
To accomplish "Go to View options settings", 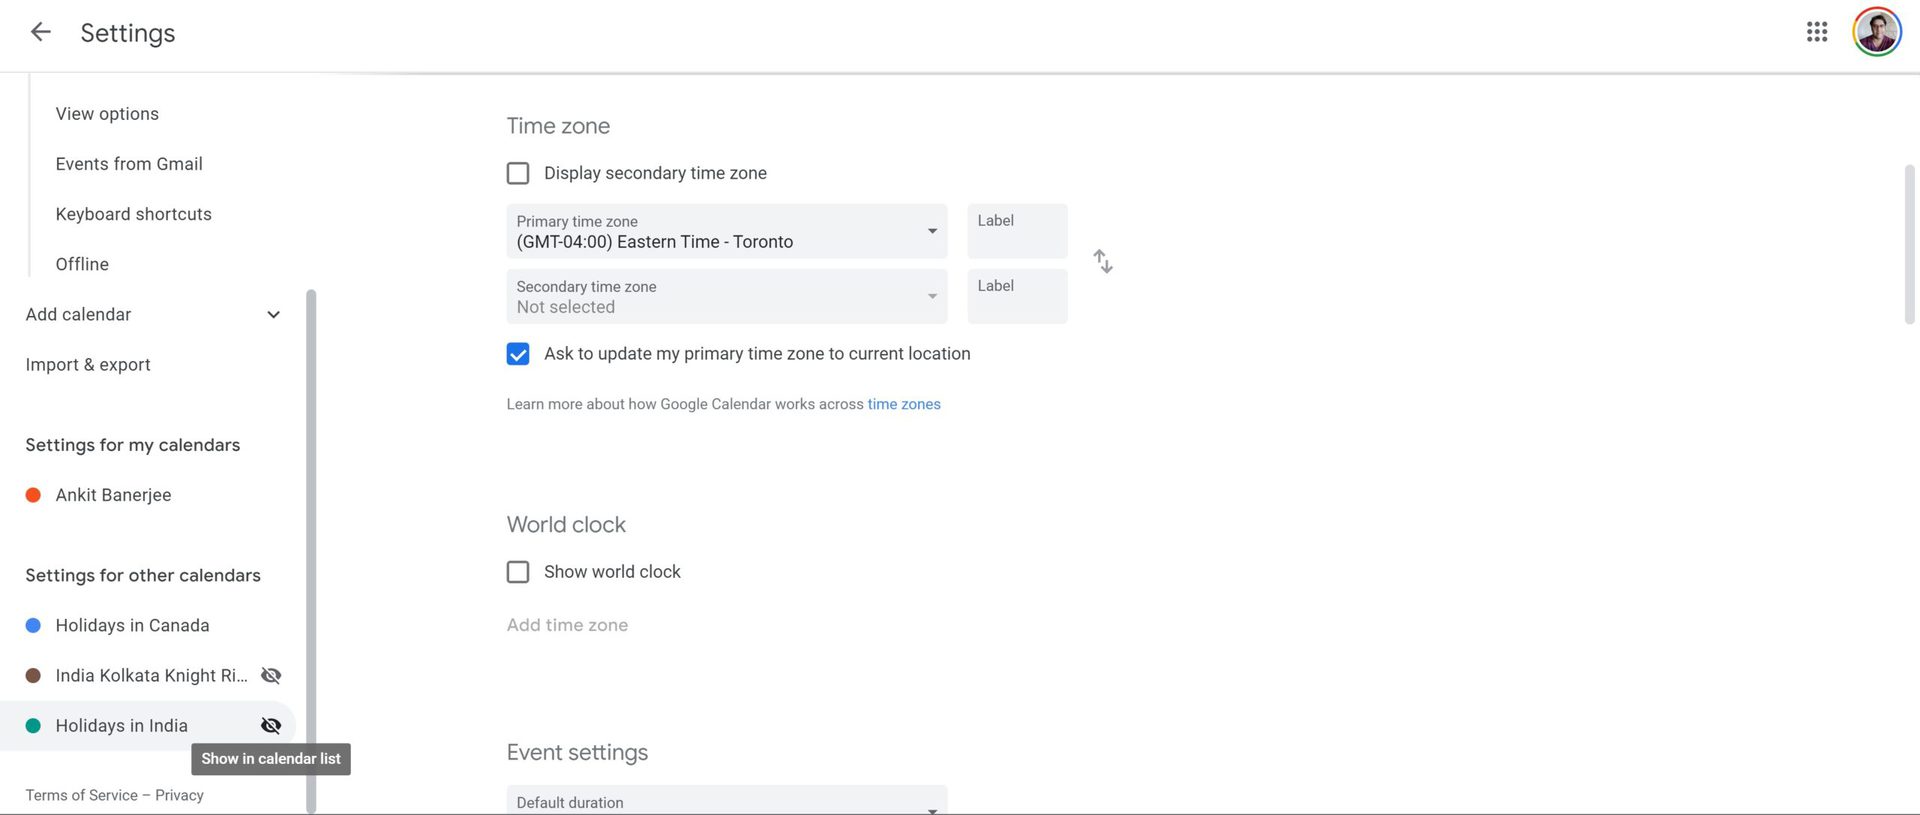I will pyautogui.click(x=107, y=114).
